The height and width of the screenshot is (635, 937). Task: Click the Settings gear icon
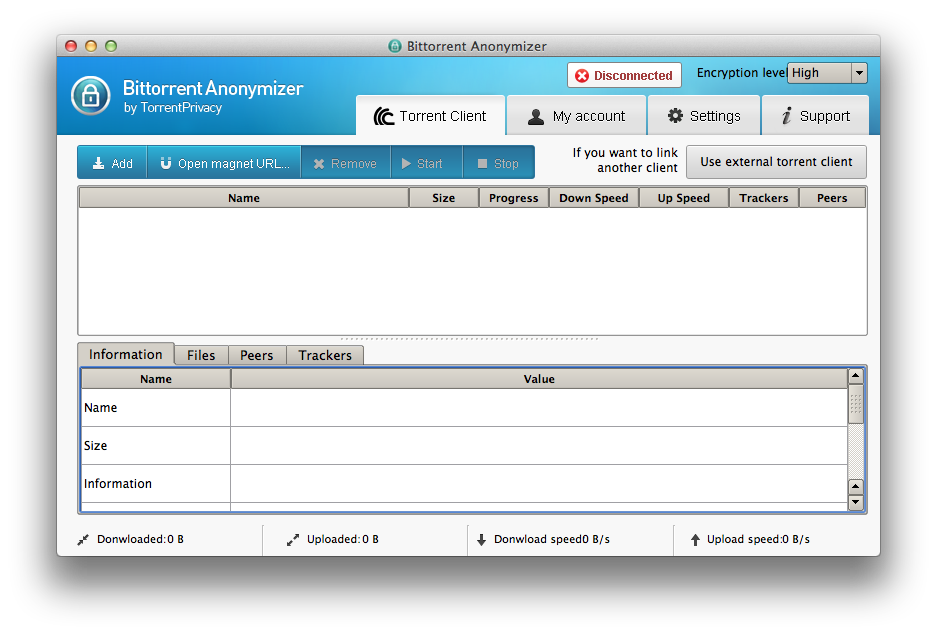(675, 116)
